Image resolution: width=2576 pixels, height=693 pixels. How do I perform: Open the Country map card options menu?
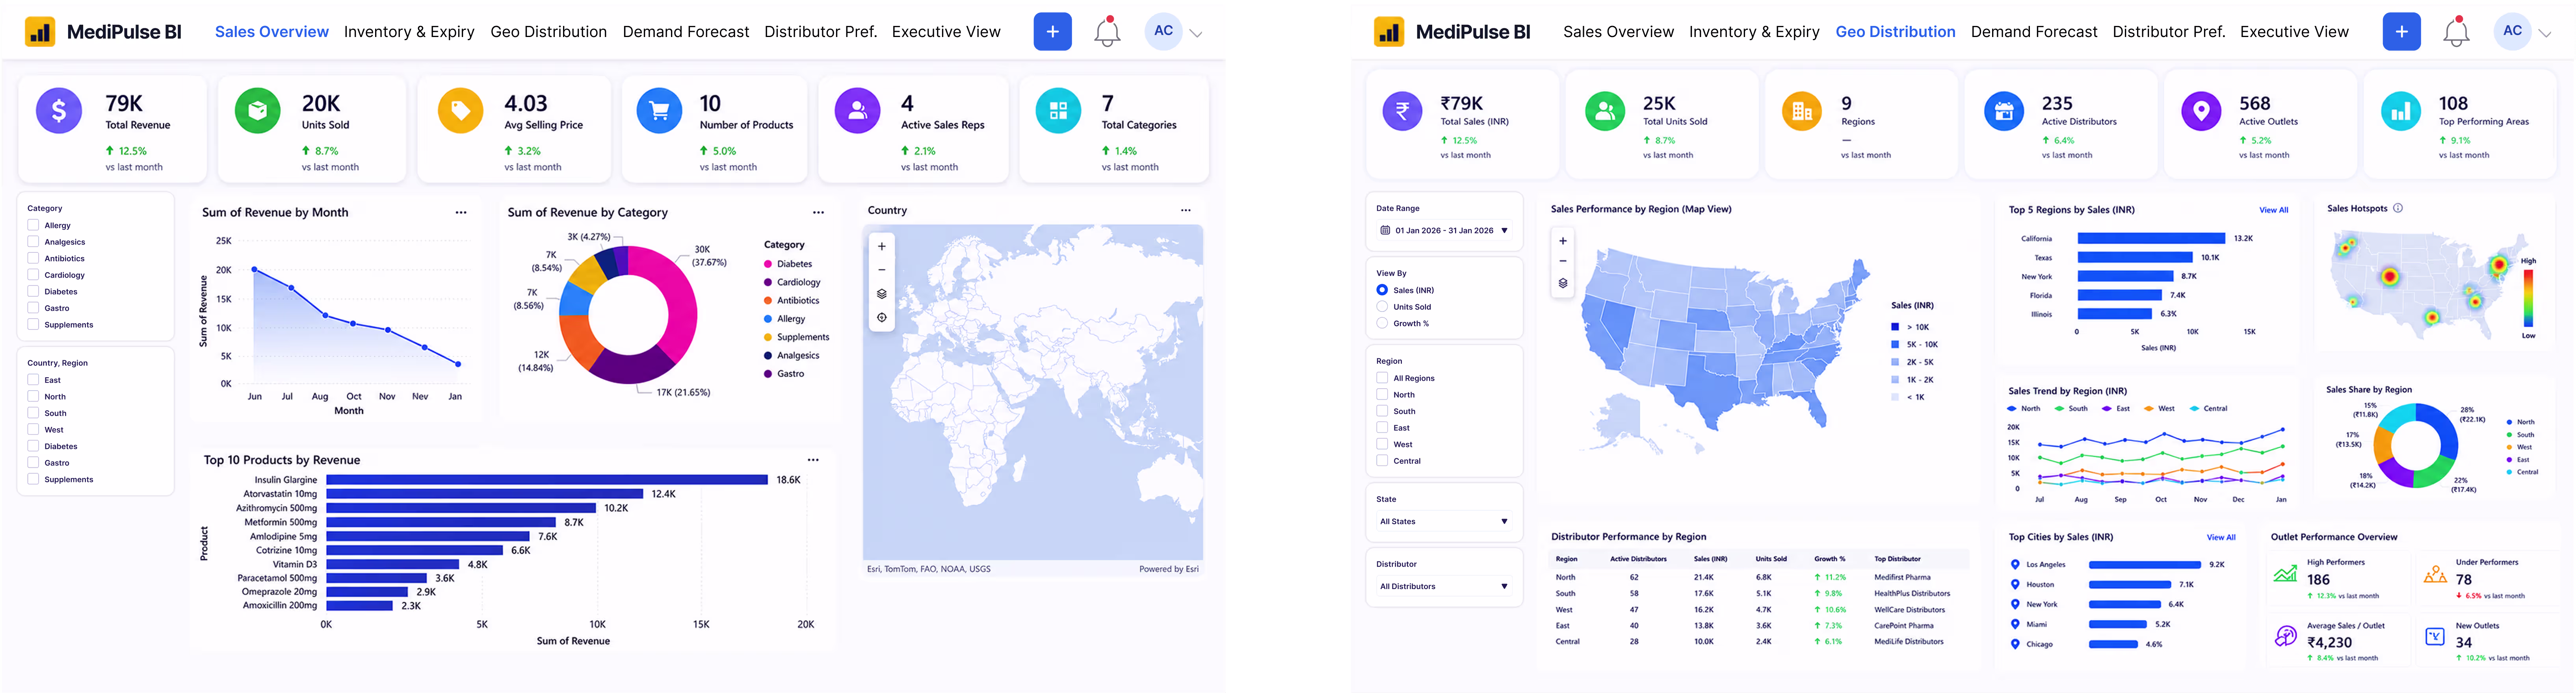1185,210
